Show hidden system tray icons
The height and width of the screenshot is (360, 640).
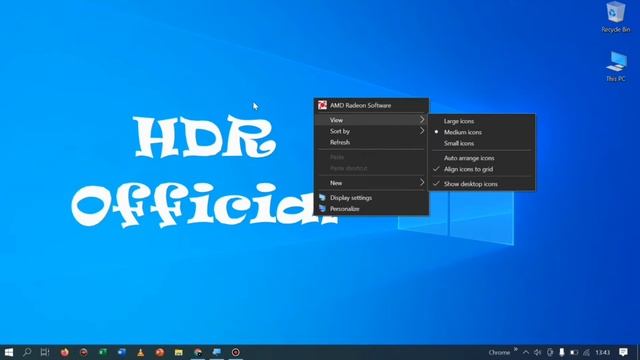pyautogui.click(x=526, y=352)
